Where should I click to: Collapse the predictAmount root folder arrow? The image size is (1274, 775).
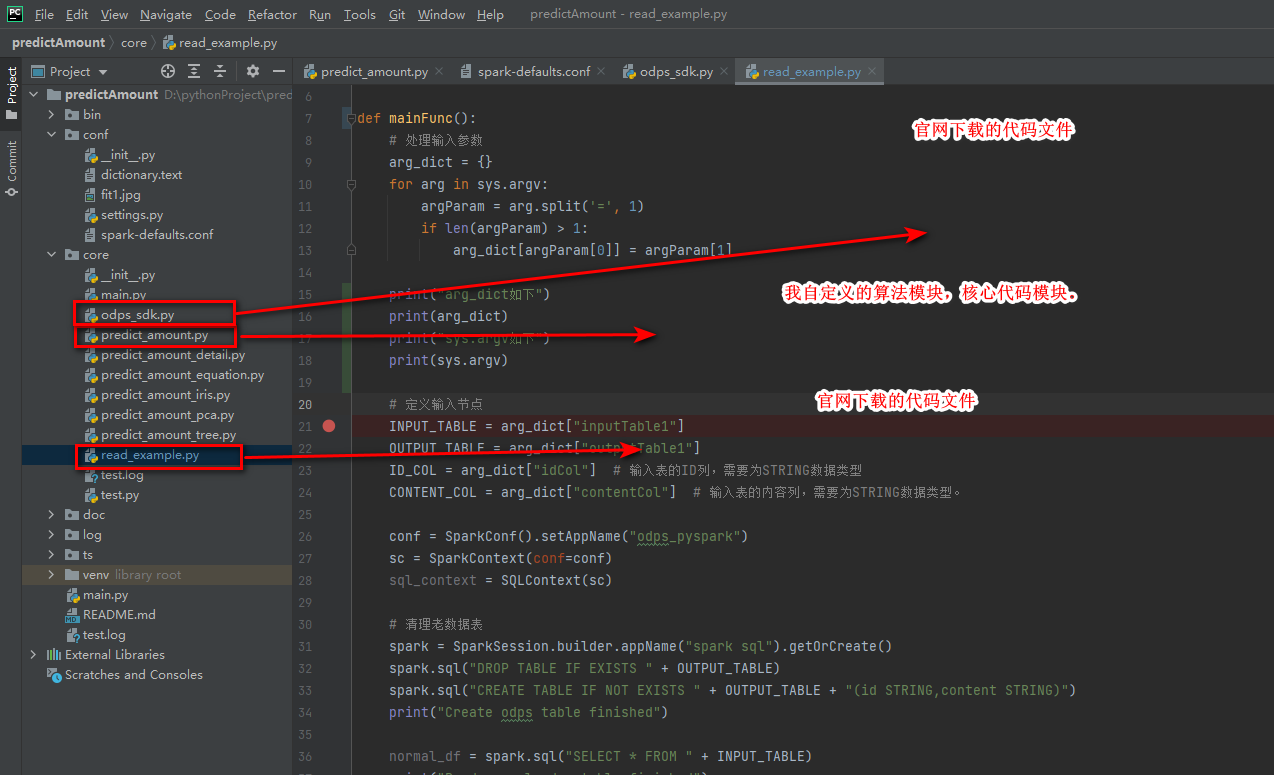click(x=34, y=94)
